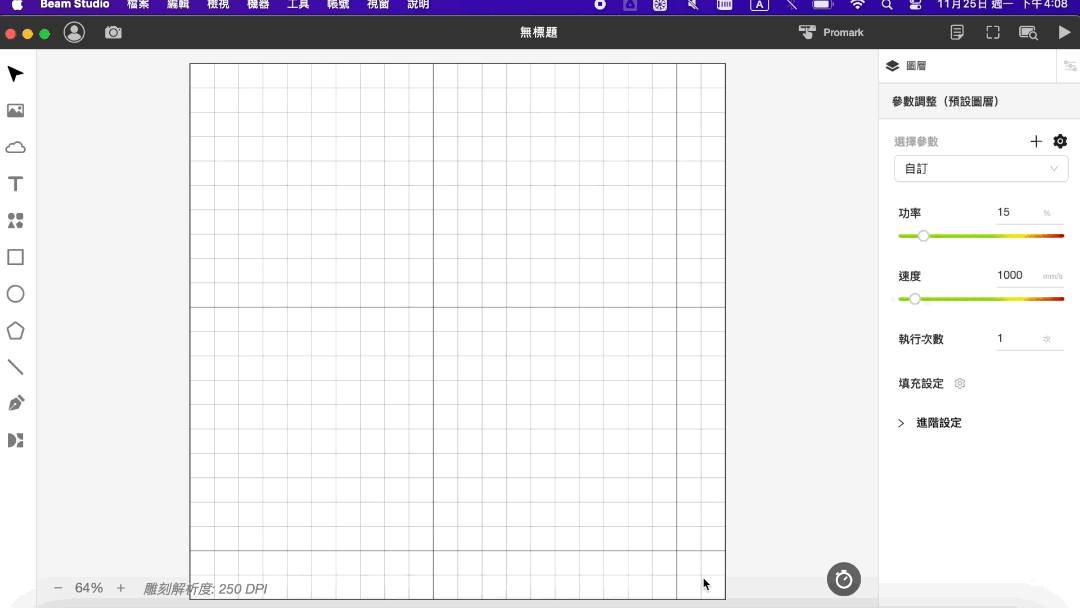Open the 帳號 menu
Image resolution: width=1080 pixels, height=608 pixels.
(338, 4)
